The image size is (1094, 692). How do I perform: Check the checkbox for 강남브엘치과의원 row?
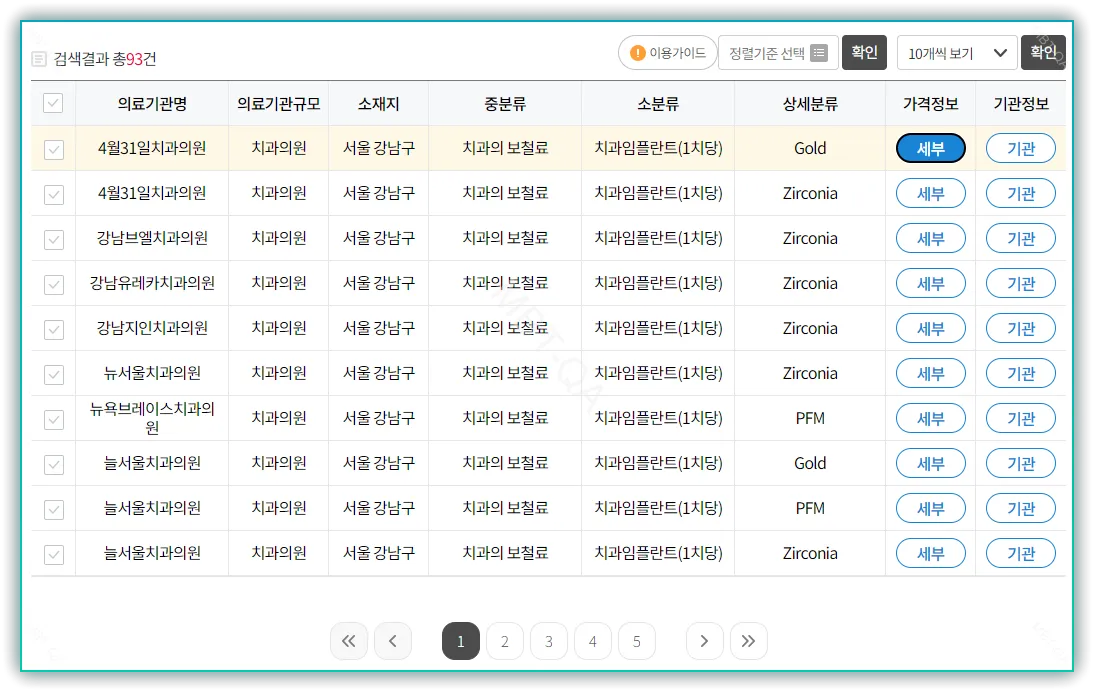point(53,238)
